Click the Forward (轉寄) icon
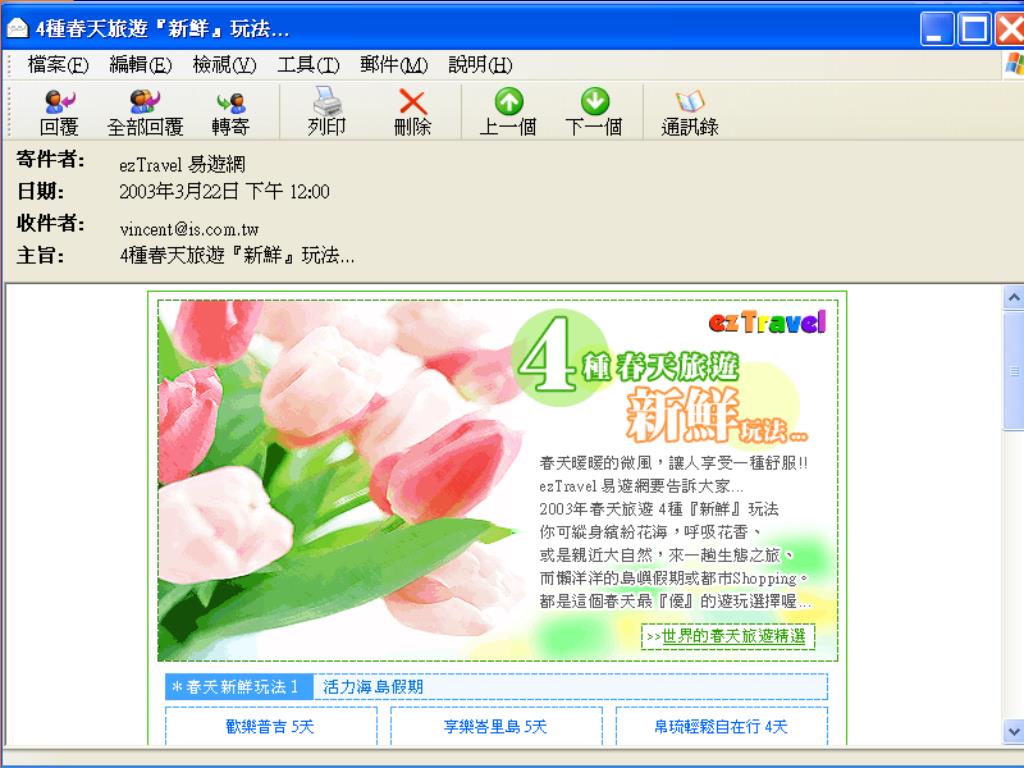This screenshot has width=1024, height=768. click(231, 112)
